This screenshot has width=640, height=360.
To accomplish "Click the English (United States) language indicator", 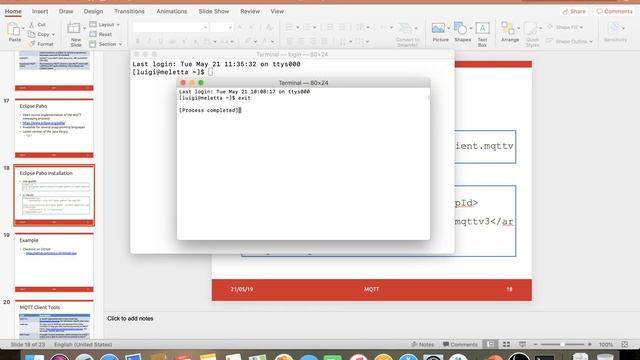I will [83, 344].
